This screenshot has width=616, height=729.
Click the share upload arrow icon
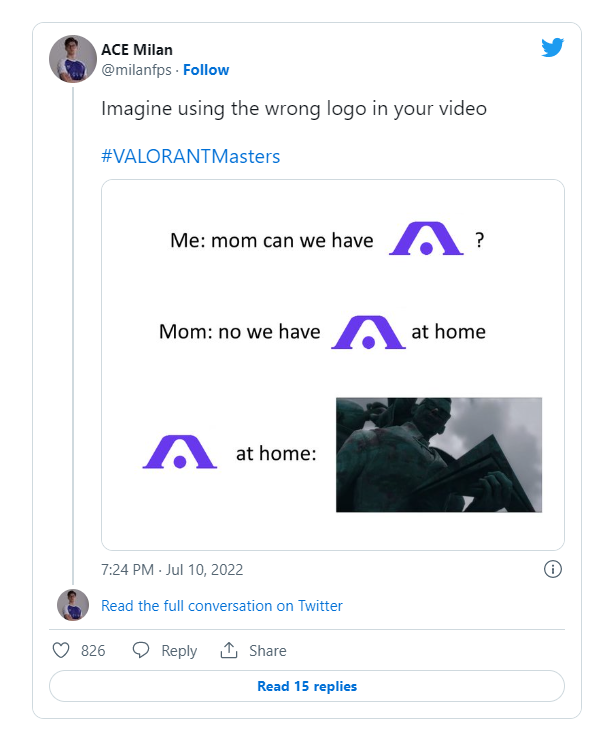[229, 650]
